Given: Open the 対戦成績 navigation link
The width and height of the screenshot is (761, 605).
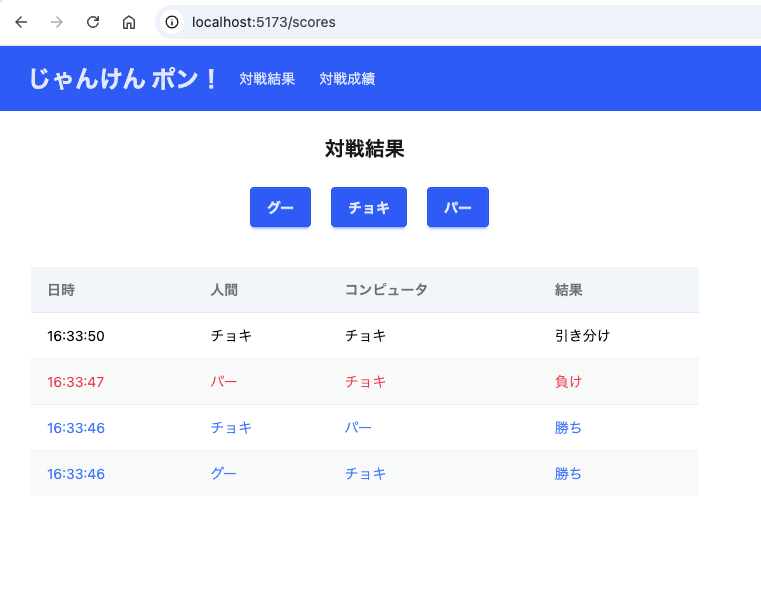Looking at the screenshot, I should pyautogui.click(x=347, y=79).
